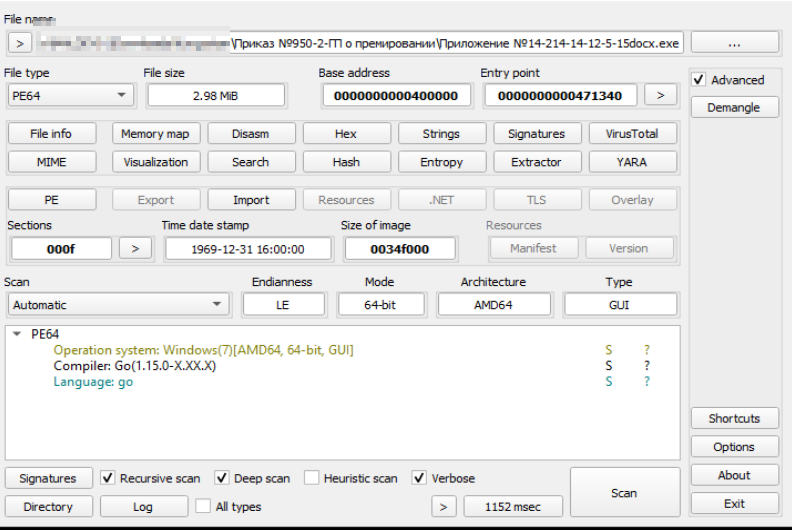Open the PE structure view
The width and height of the screenshot is (792, 530).
coord(51,200)
